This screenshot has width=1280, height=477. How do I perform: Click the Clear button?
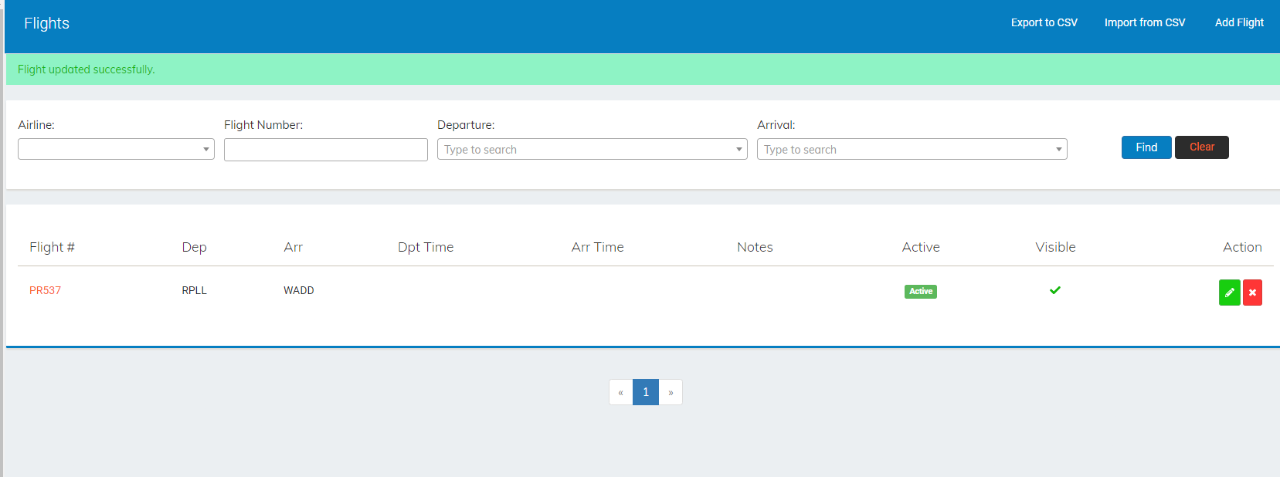pos(1202,147)
